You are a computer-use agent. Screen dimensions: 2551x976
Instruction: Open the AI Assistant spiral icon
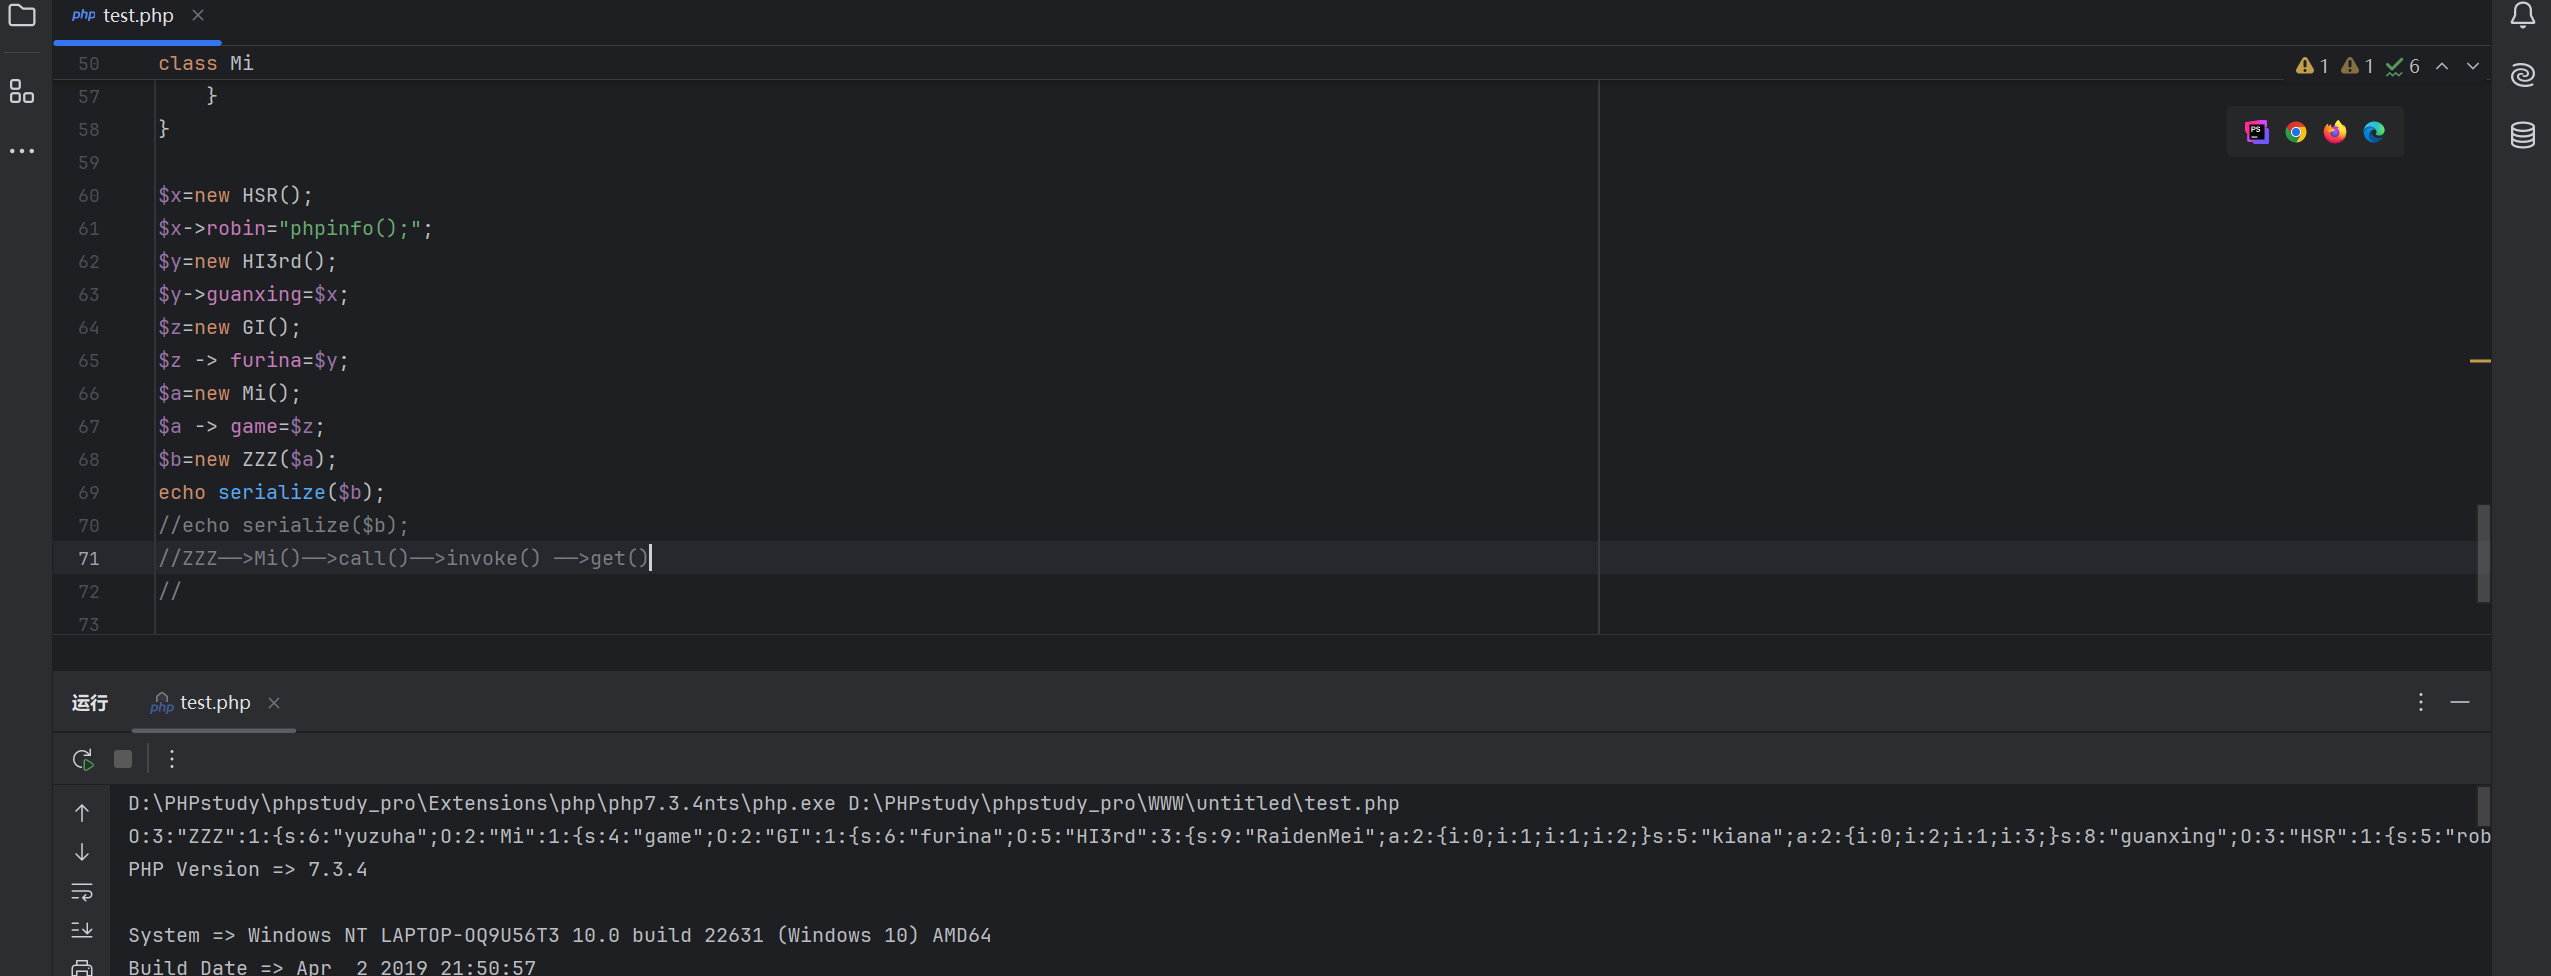[x=2523, y=75]
